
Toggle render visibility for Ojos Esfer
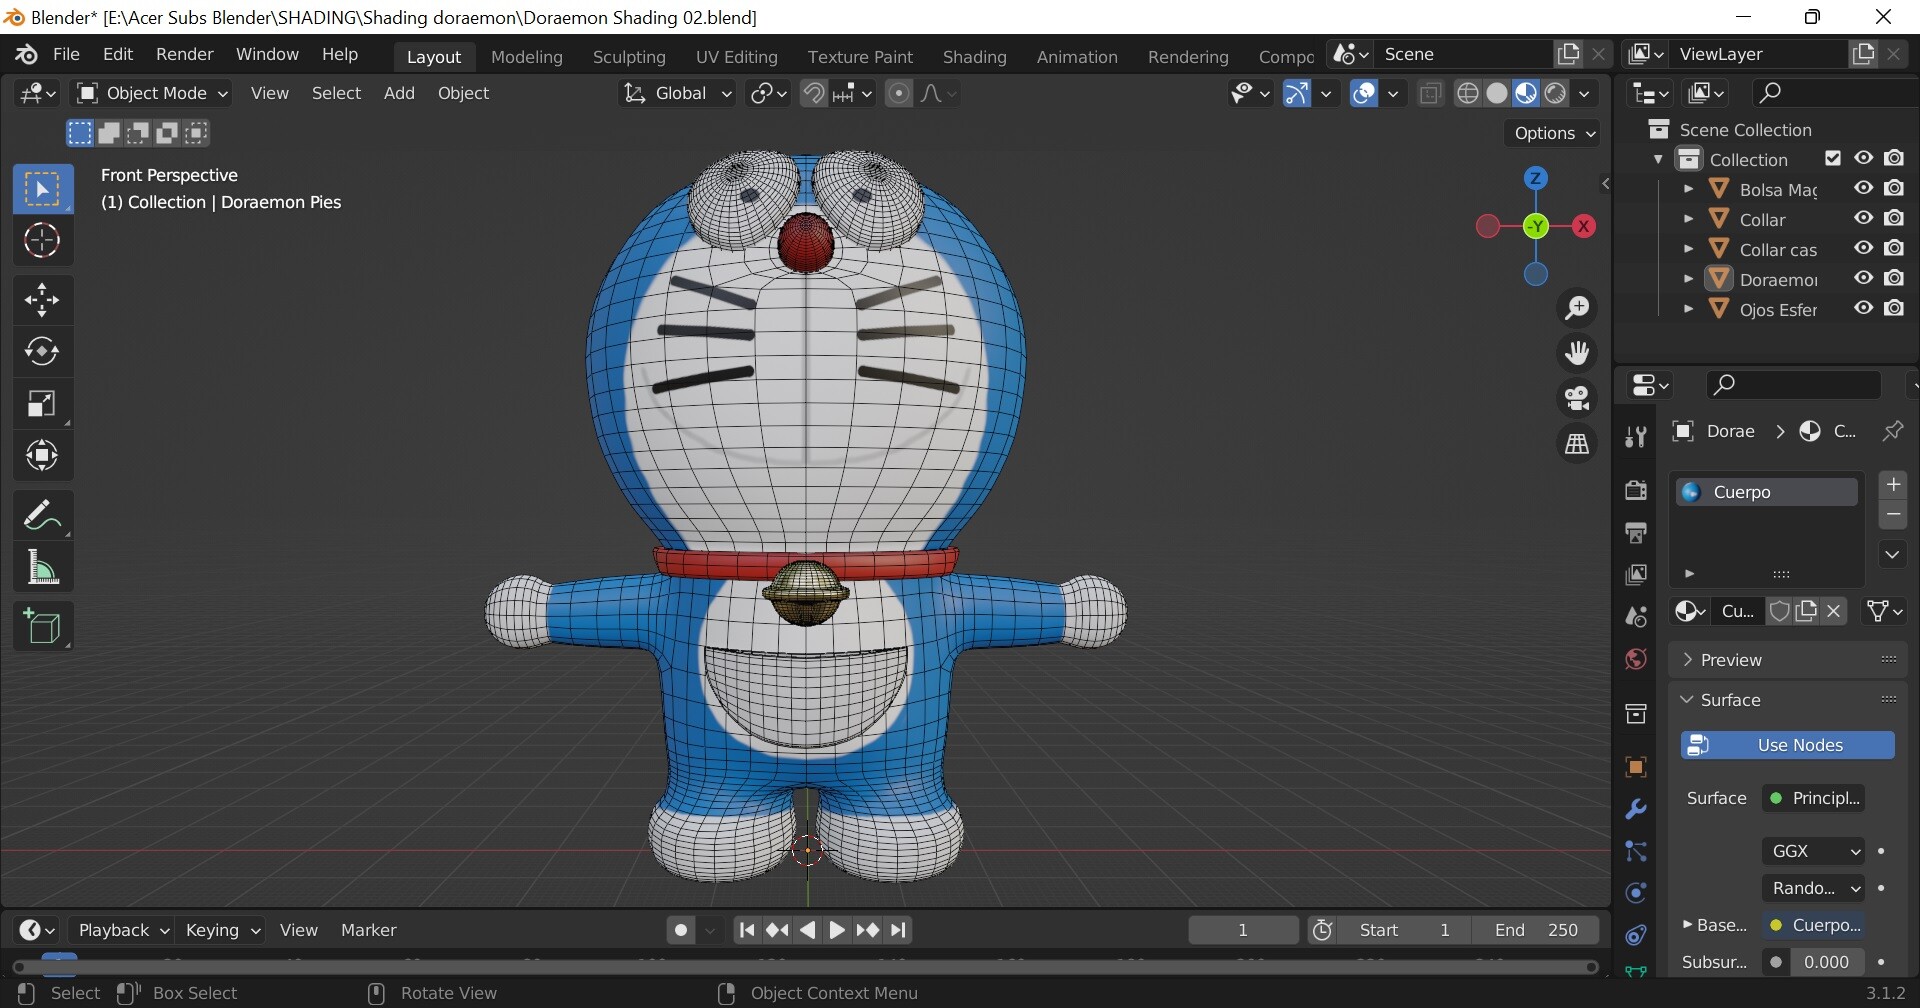tap(1896, 308)
